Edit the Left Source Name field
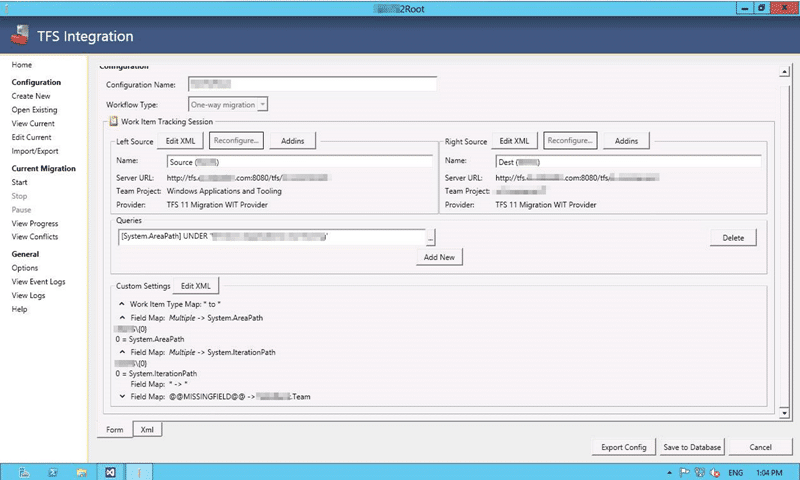 pos(299,162)
